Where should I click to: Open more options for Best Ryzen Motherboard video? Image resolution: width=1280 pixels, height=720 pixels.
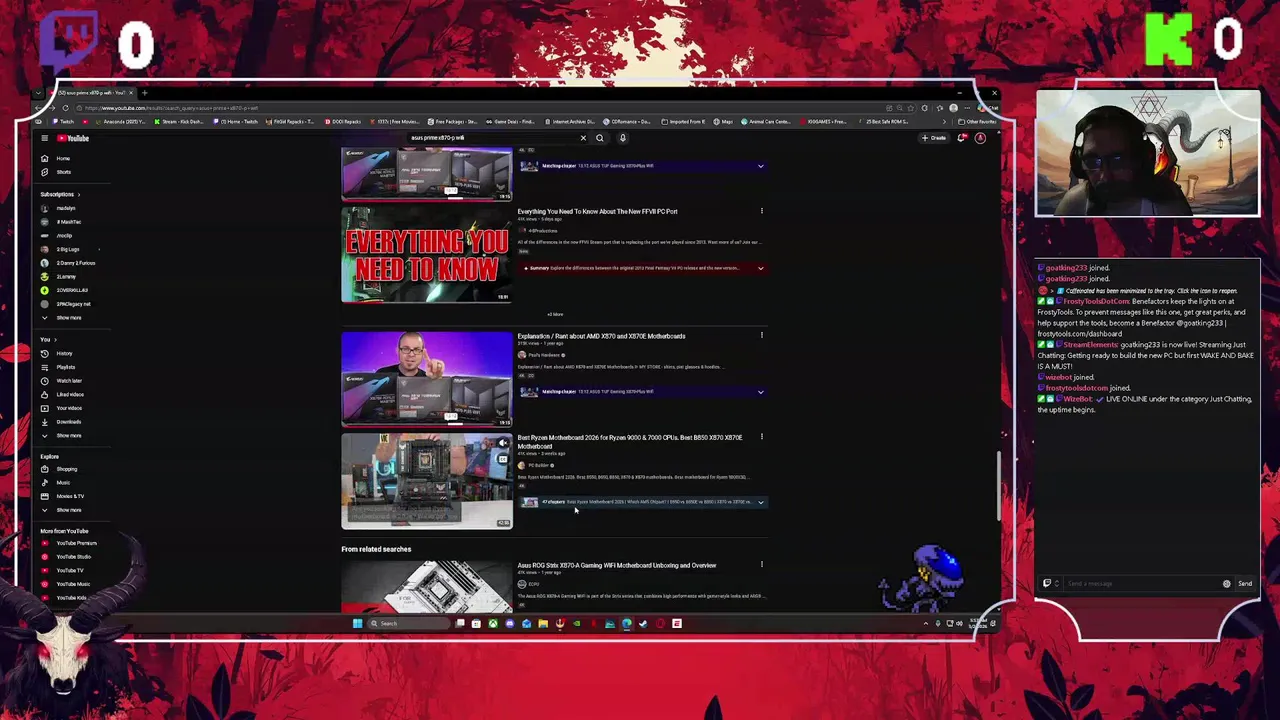(761, 436)
